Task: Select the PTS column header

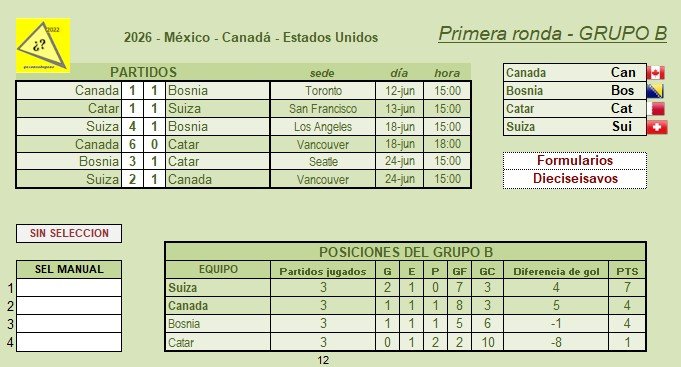Action: [627, 271]
